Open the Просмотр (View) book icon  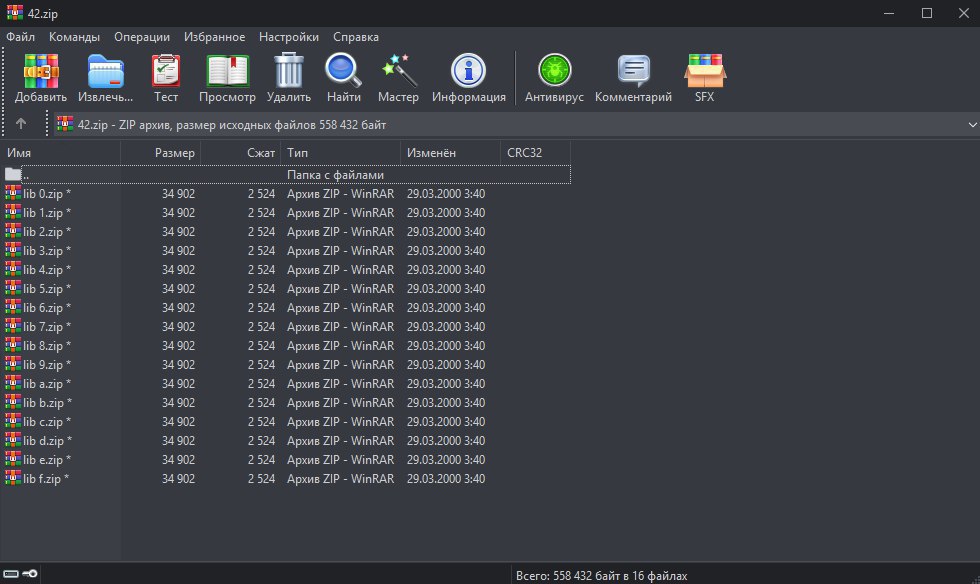pos(228,71)
